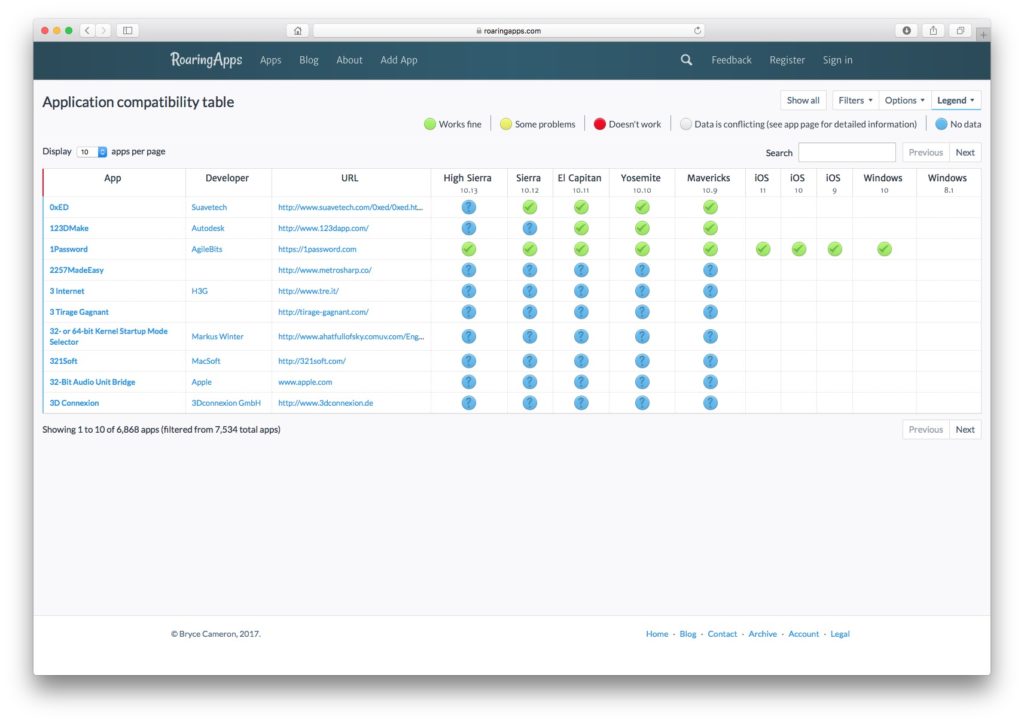Open Safari downloads icon

(906, 30)
